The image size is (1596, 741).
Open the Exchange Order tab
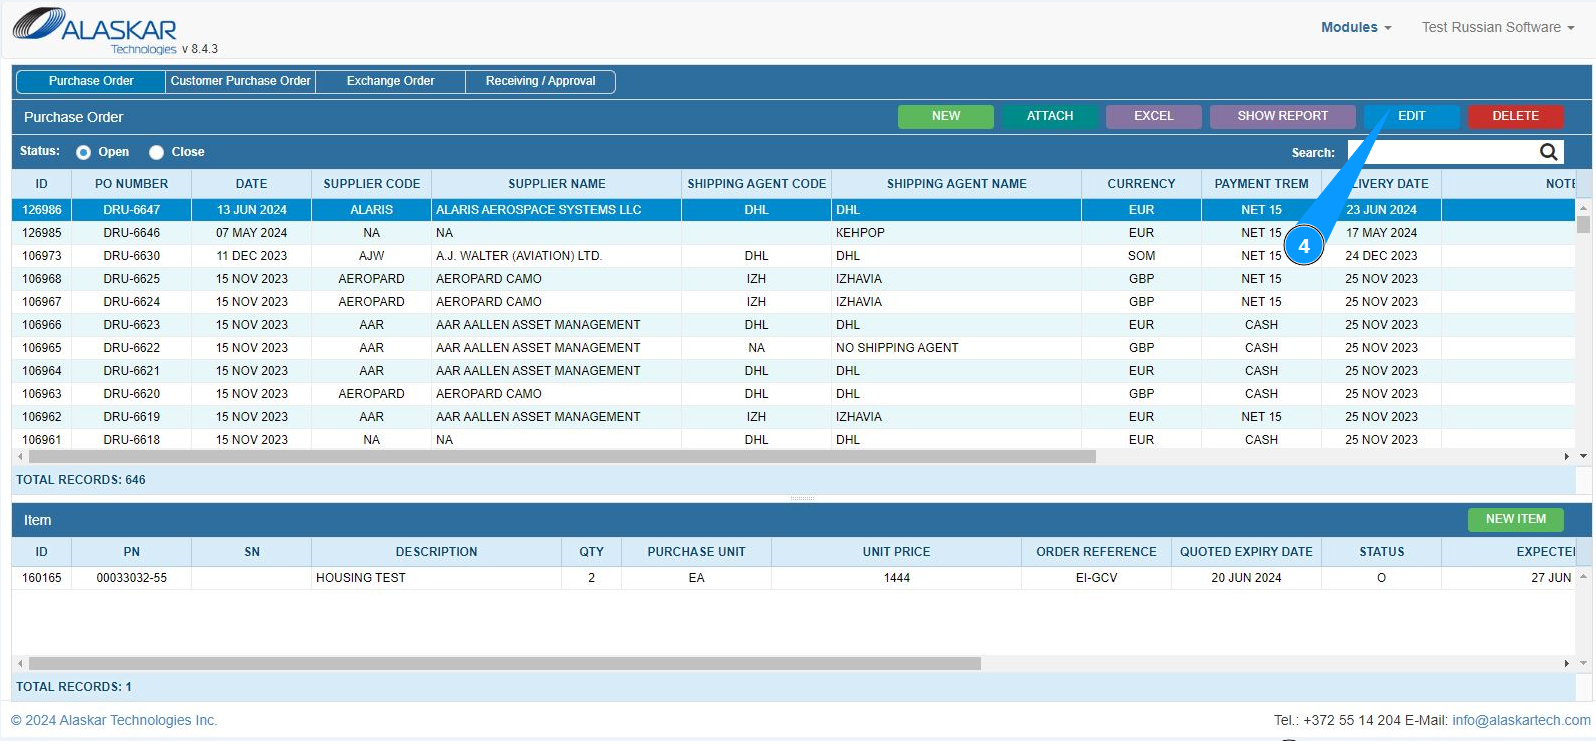[390, 81]
